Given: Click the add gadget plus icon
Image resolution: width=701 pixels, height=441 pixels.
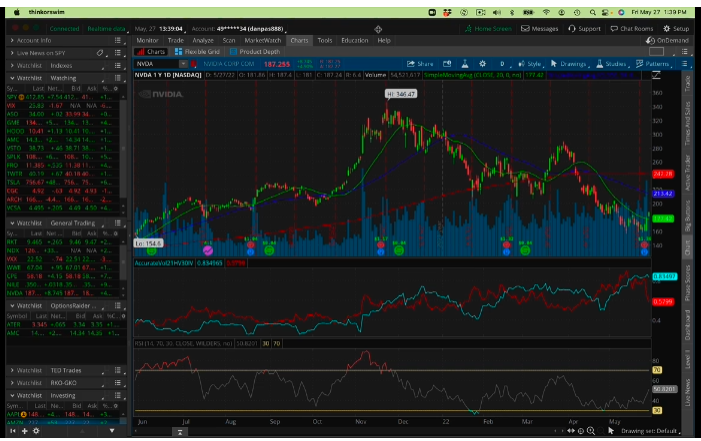Looking at the screenshot, I should pyautogui.click(x=25, y=431).
